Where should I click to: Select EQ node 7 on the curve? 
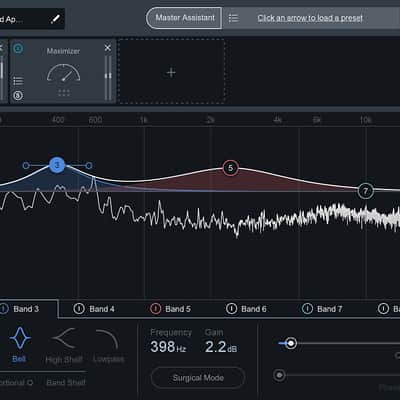pos(365,191)
